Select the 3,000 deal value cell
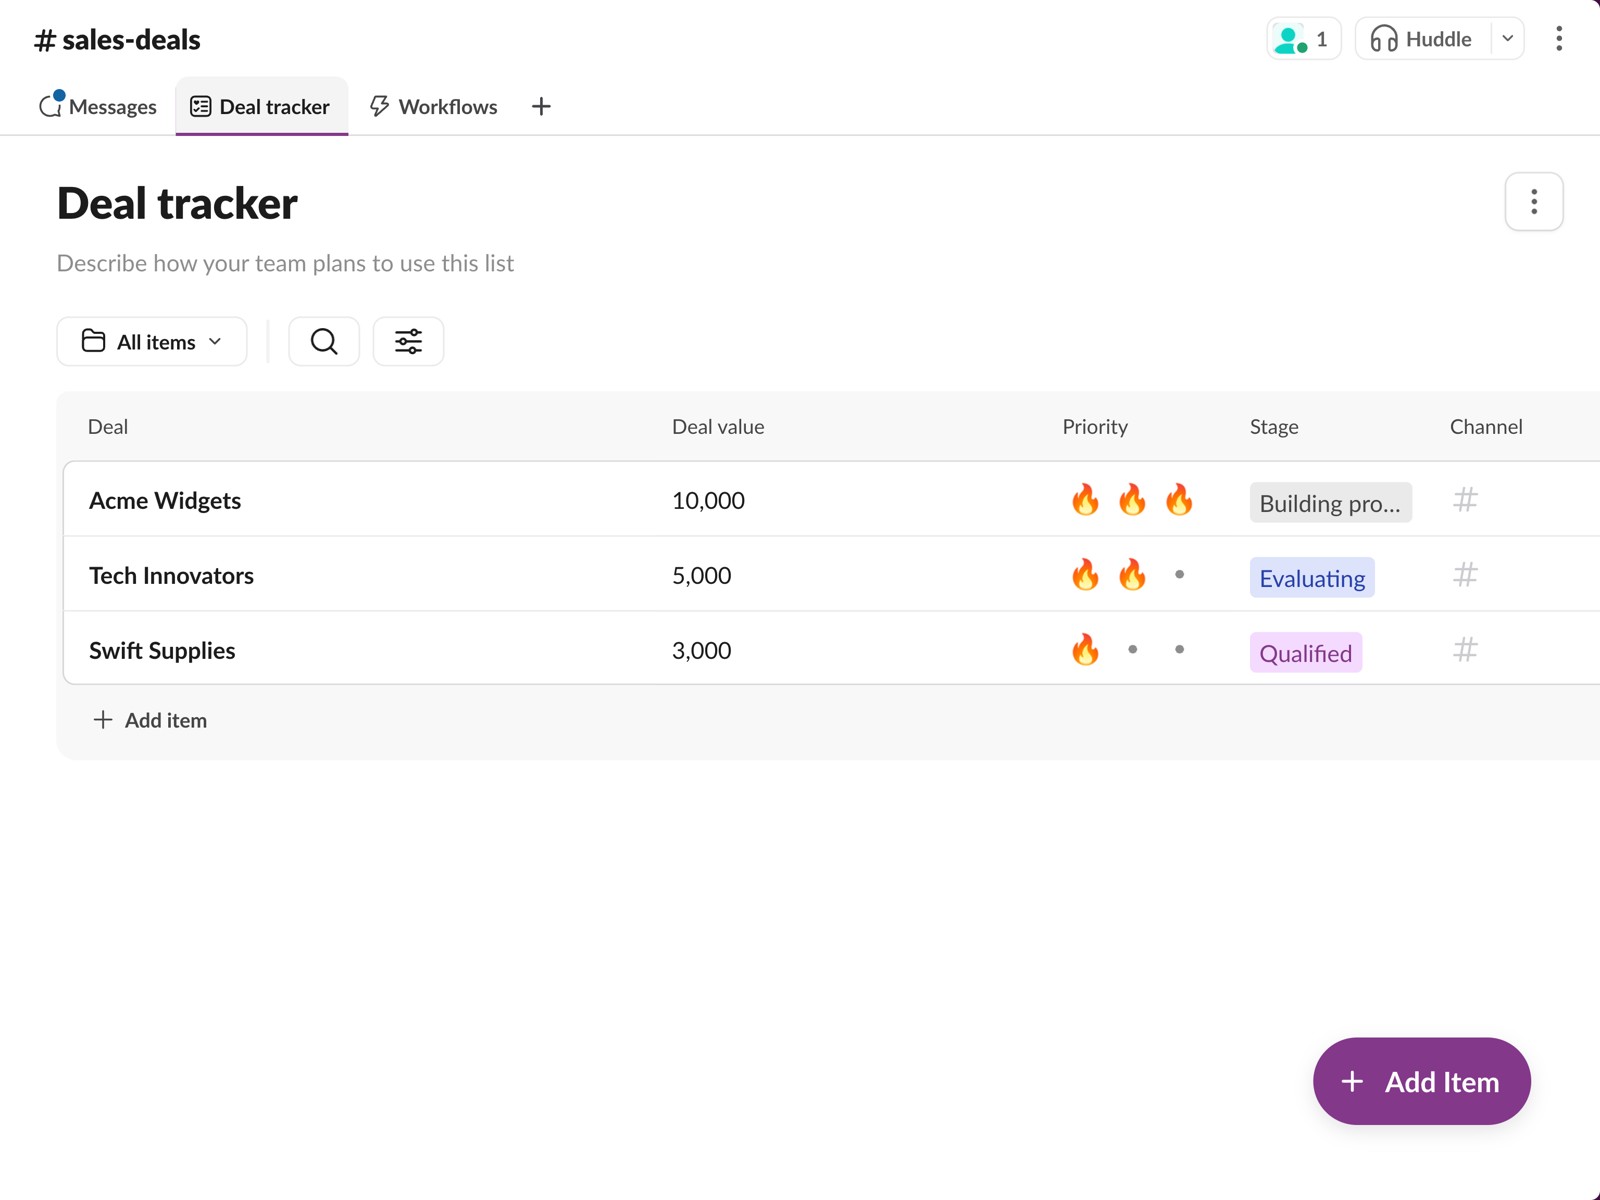This screenshot has height=1200, width=1600. coord(701,650)
